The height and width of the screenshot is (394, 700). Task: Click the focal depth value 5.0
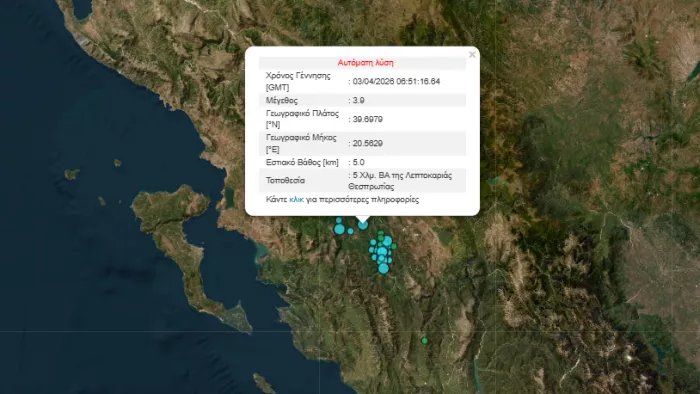coord(358,162)
